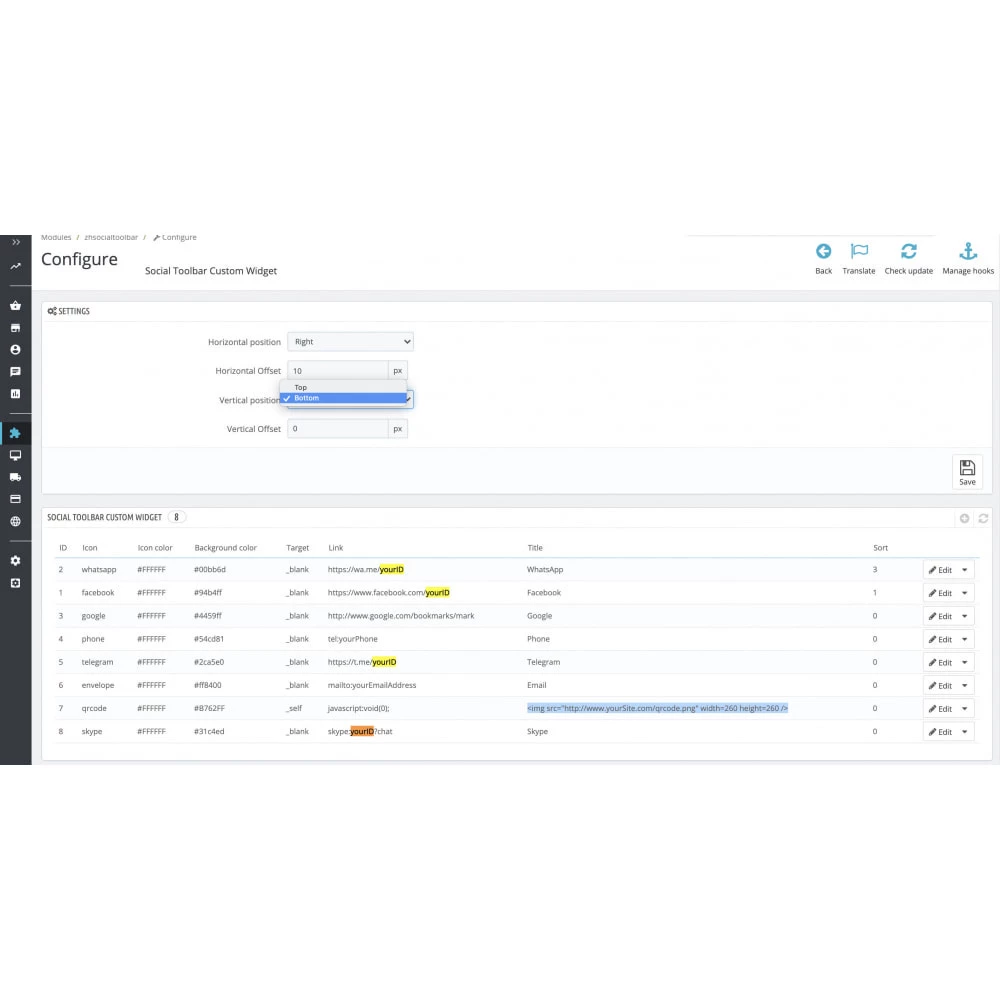Click the Icon color column header
This screenshot has height=1000, width=1000.
point(155,548)
